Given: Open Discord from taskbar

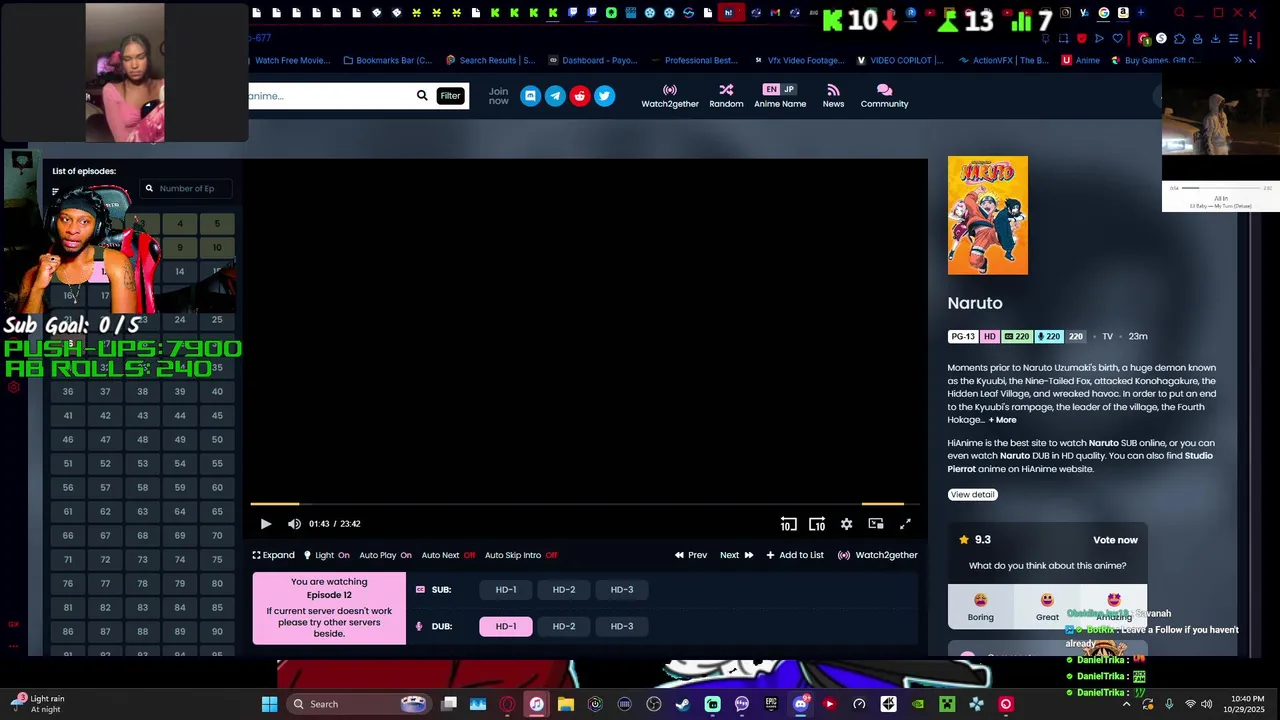Looking at the screenshot, I should coord(800,704).
